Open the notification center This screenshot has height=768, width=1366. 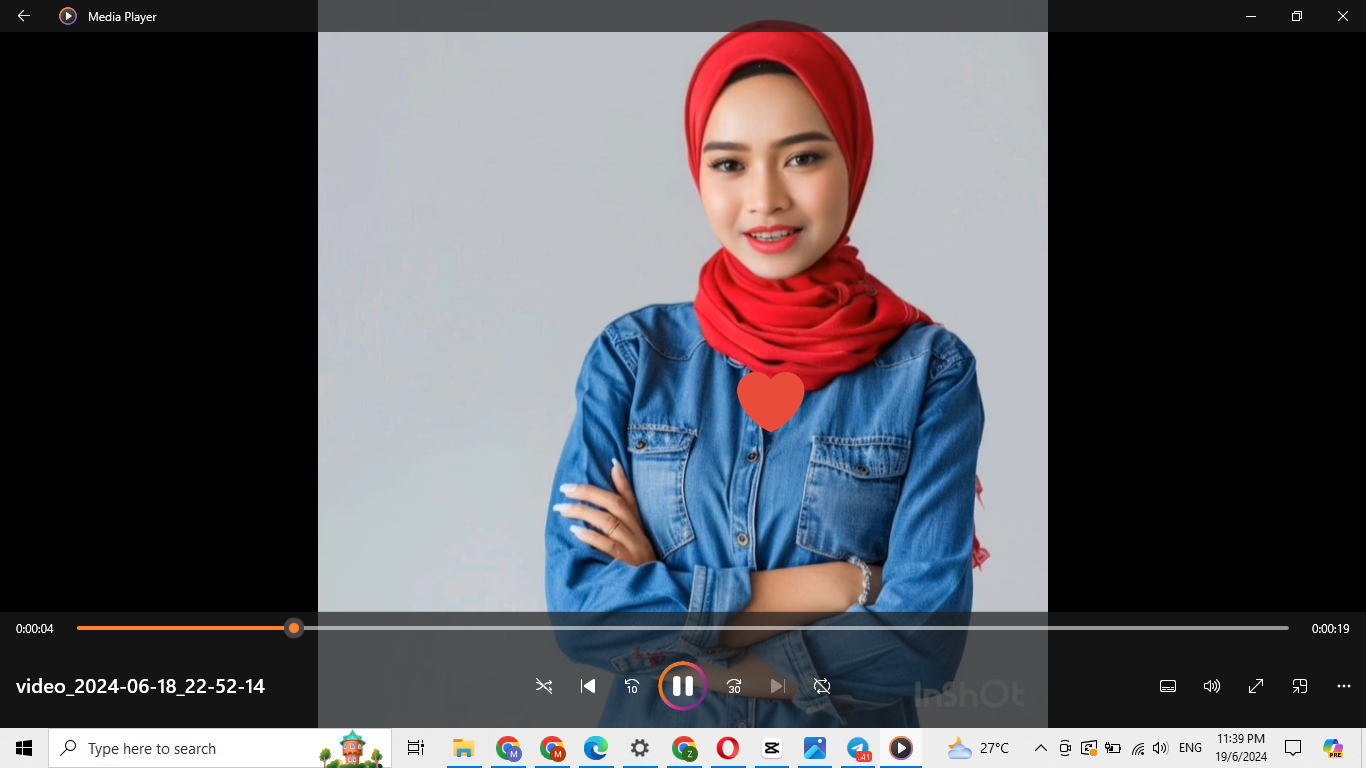pos(1293,748)
